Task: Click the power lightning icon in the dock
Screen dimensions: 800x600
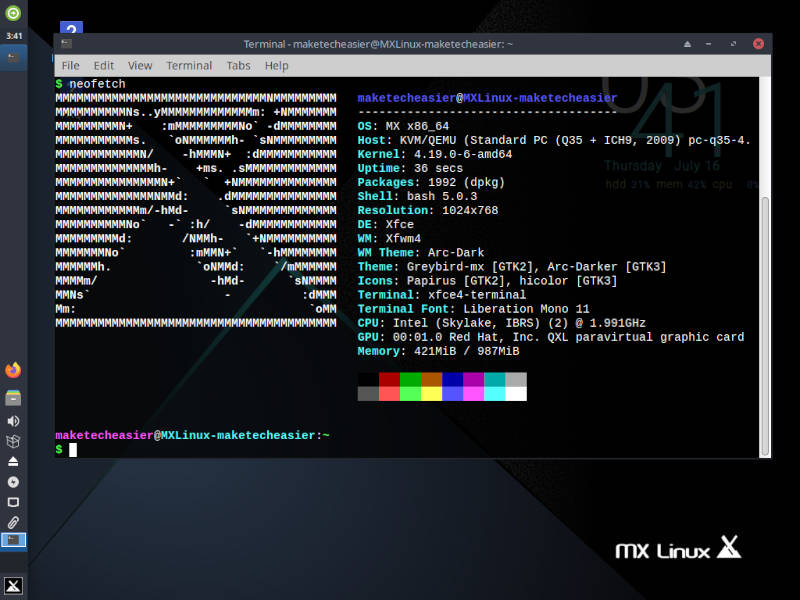Action: [x=13, y=483]
